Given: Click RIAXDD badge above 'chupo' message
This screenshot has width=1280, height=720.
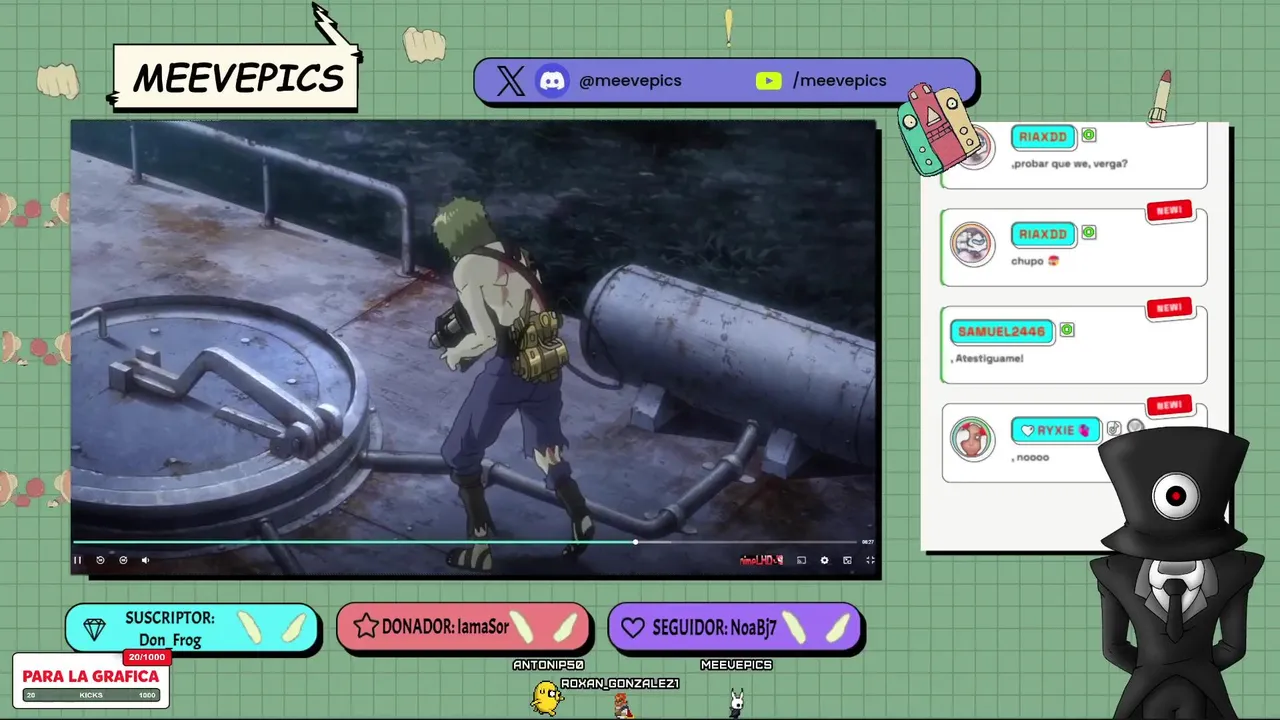Looking at the screenshot, I should tap(1043, 234).
